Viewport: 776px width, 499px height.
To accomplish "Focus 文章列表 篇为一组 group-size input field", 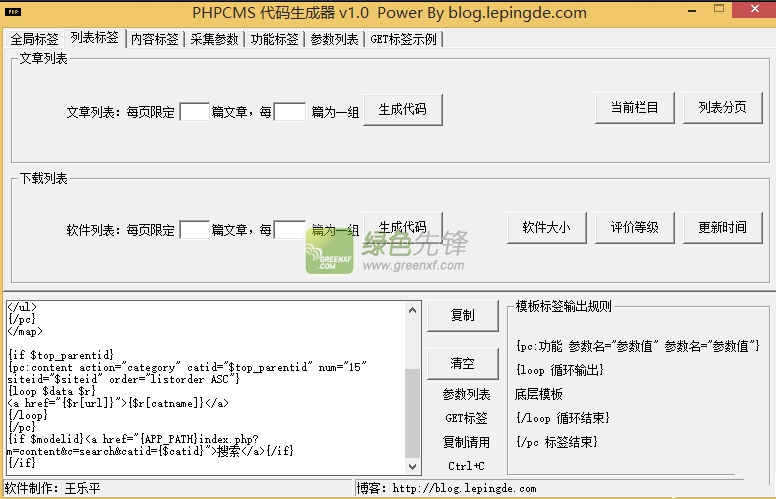I will coord(290,112).
